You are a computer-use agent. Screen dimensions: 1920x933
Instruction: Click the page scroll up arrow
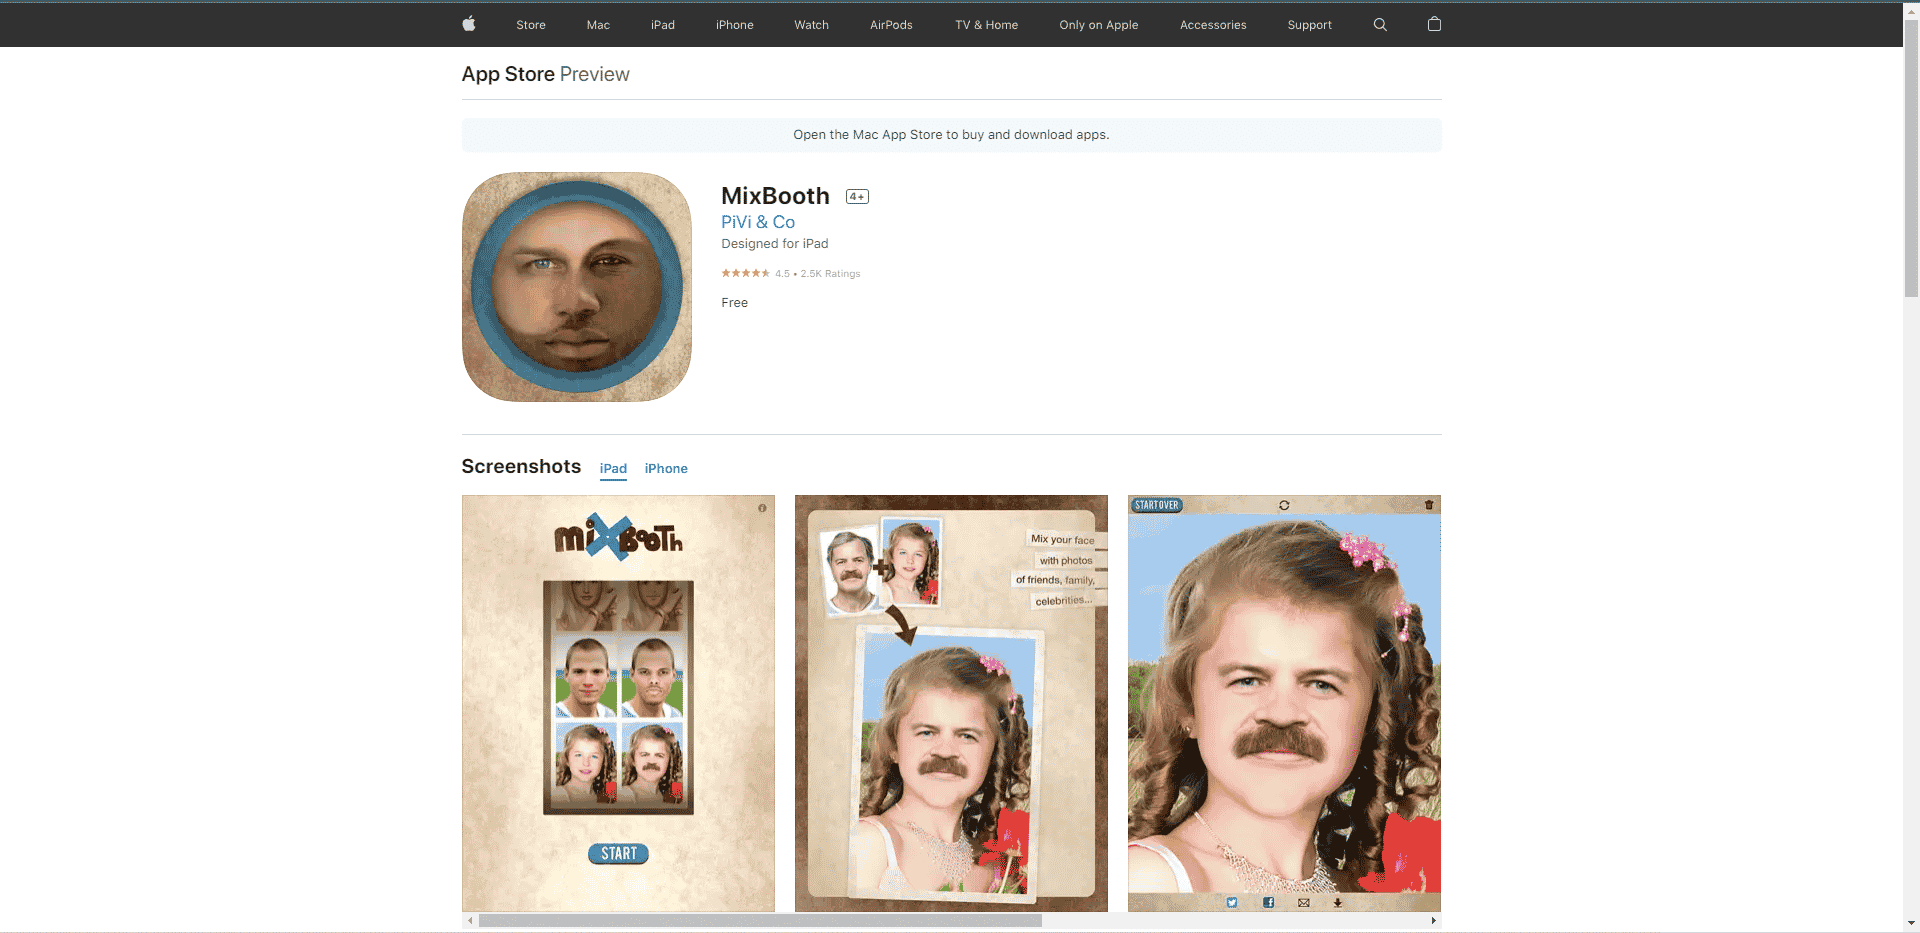point(1911,11)
